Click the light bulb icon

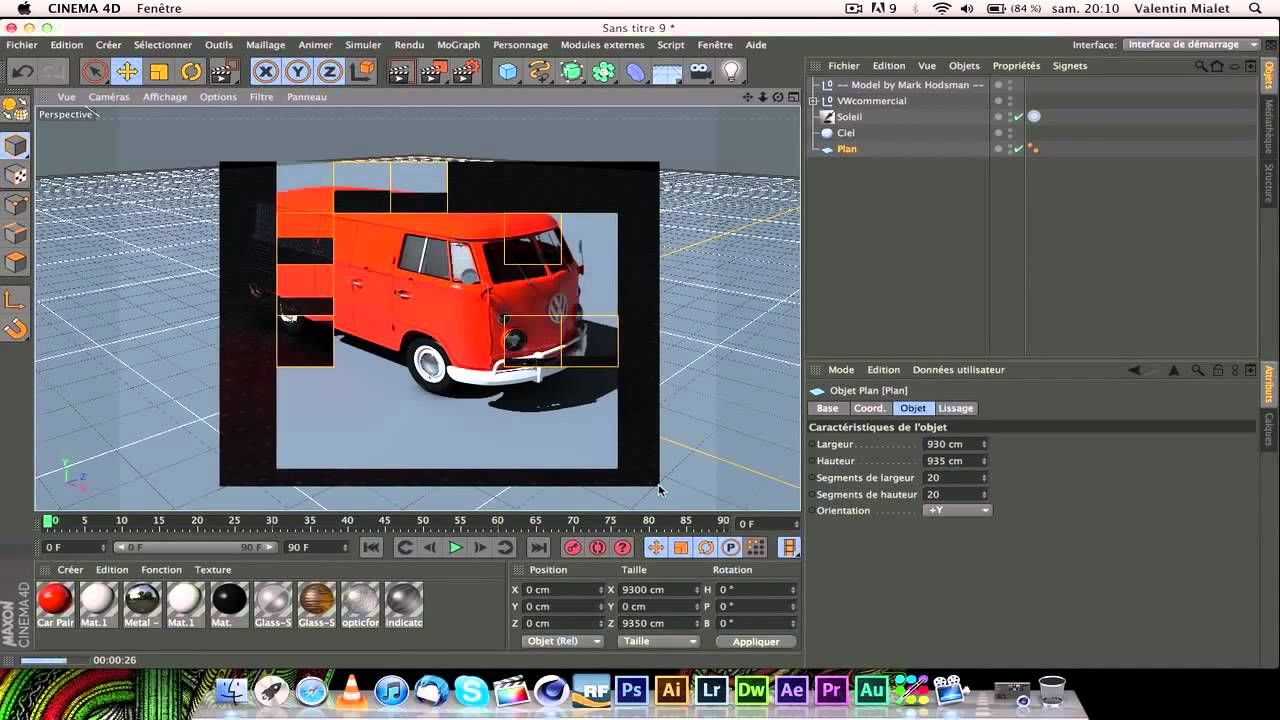[x=732, y=71]
